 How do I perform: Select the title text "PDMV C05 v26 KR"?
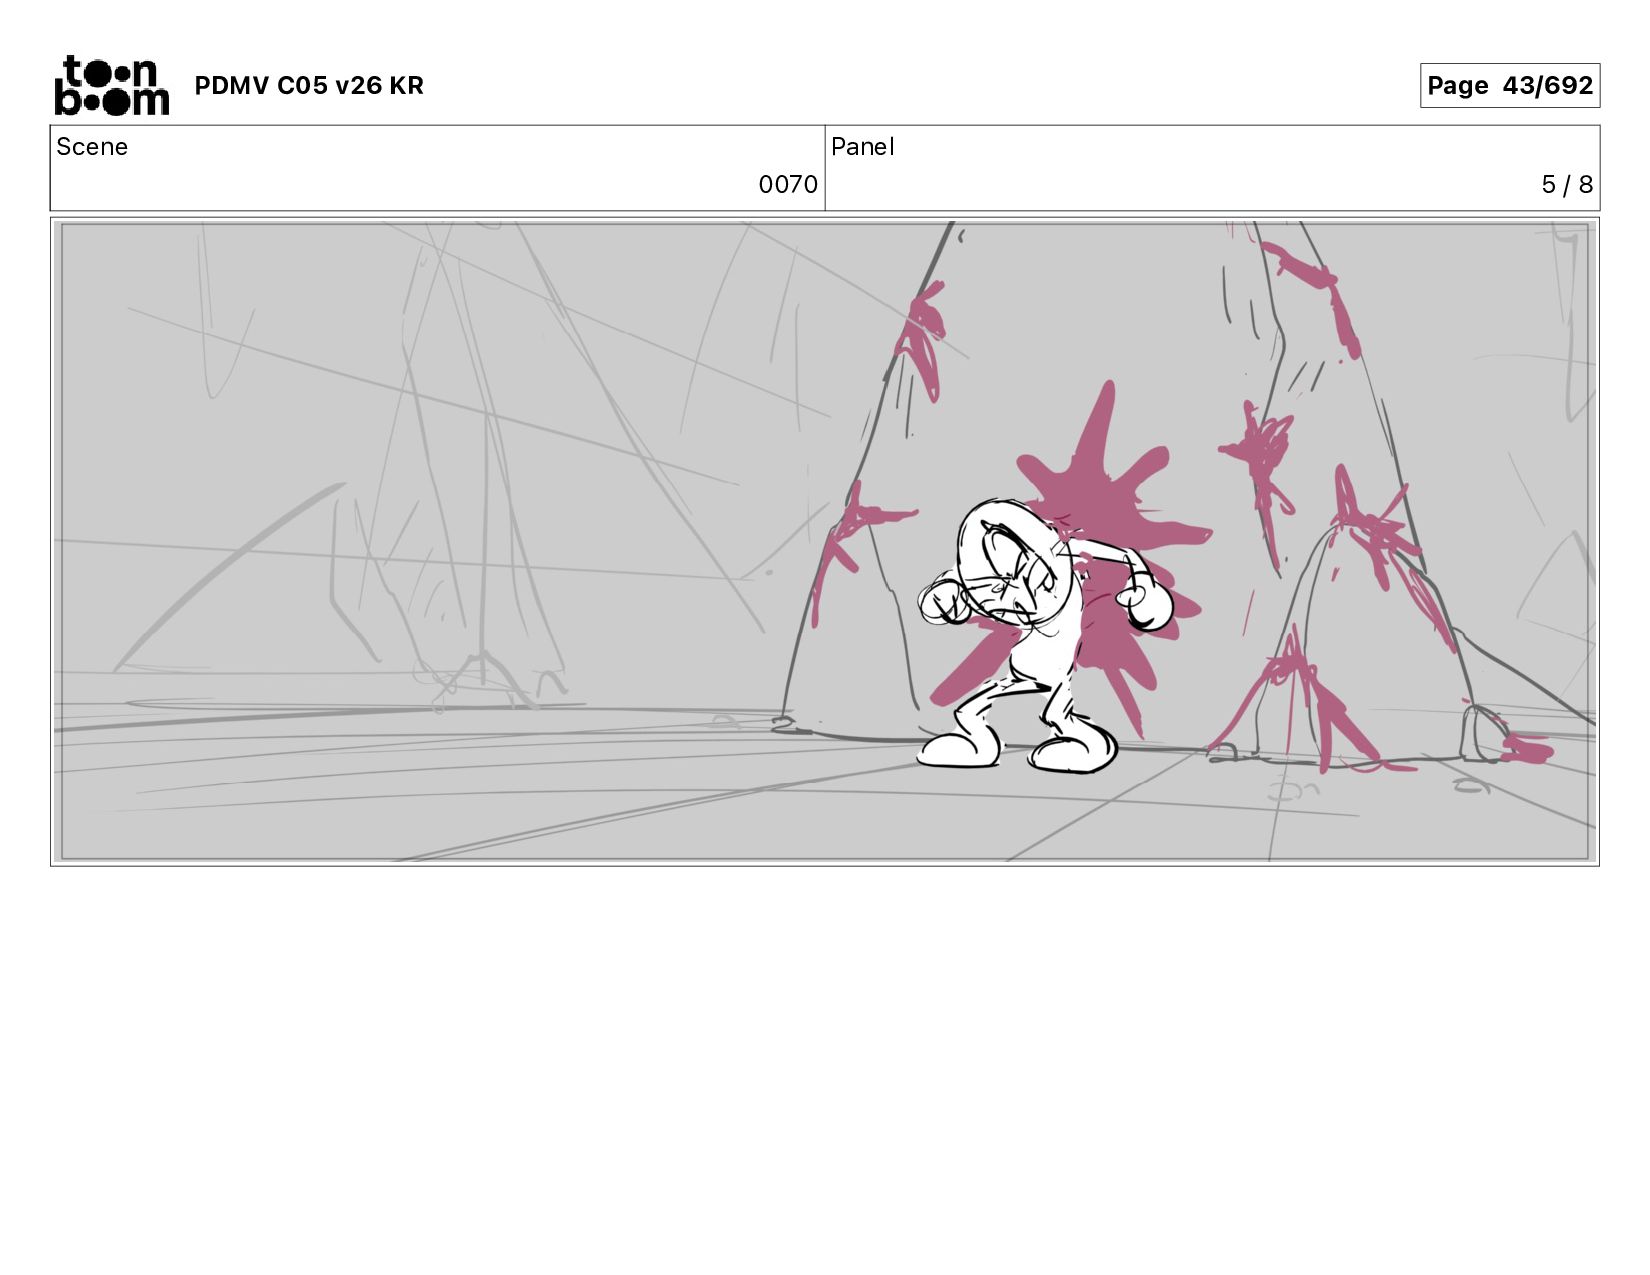[x=309, y=86]
